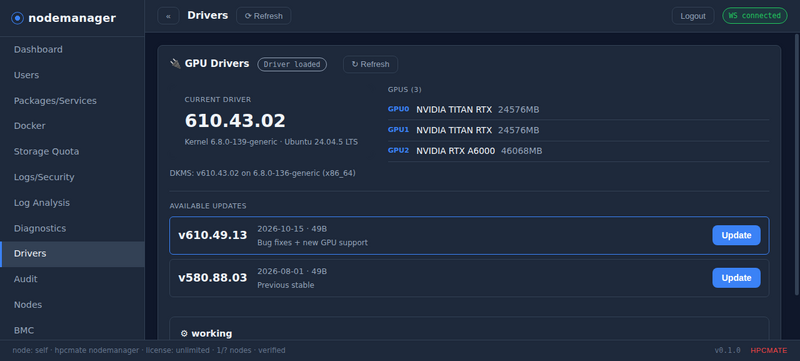
Task: Click the WS connected status badge
Action: coord(754,15)
